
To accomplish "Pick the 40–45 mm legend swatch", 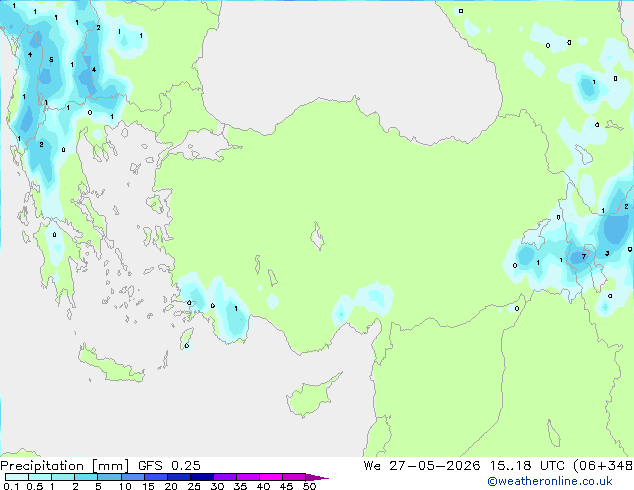I will point(271,477).
